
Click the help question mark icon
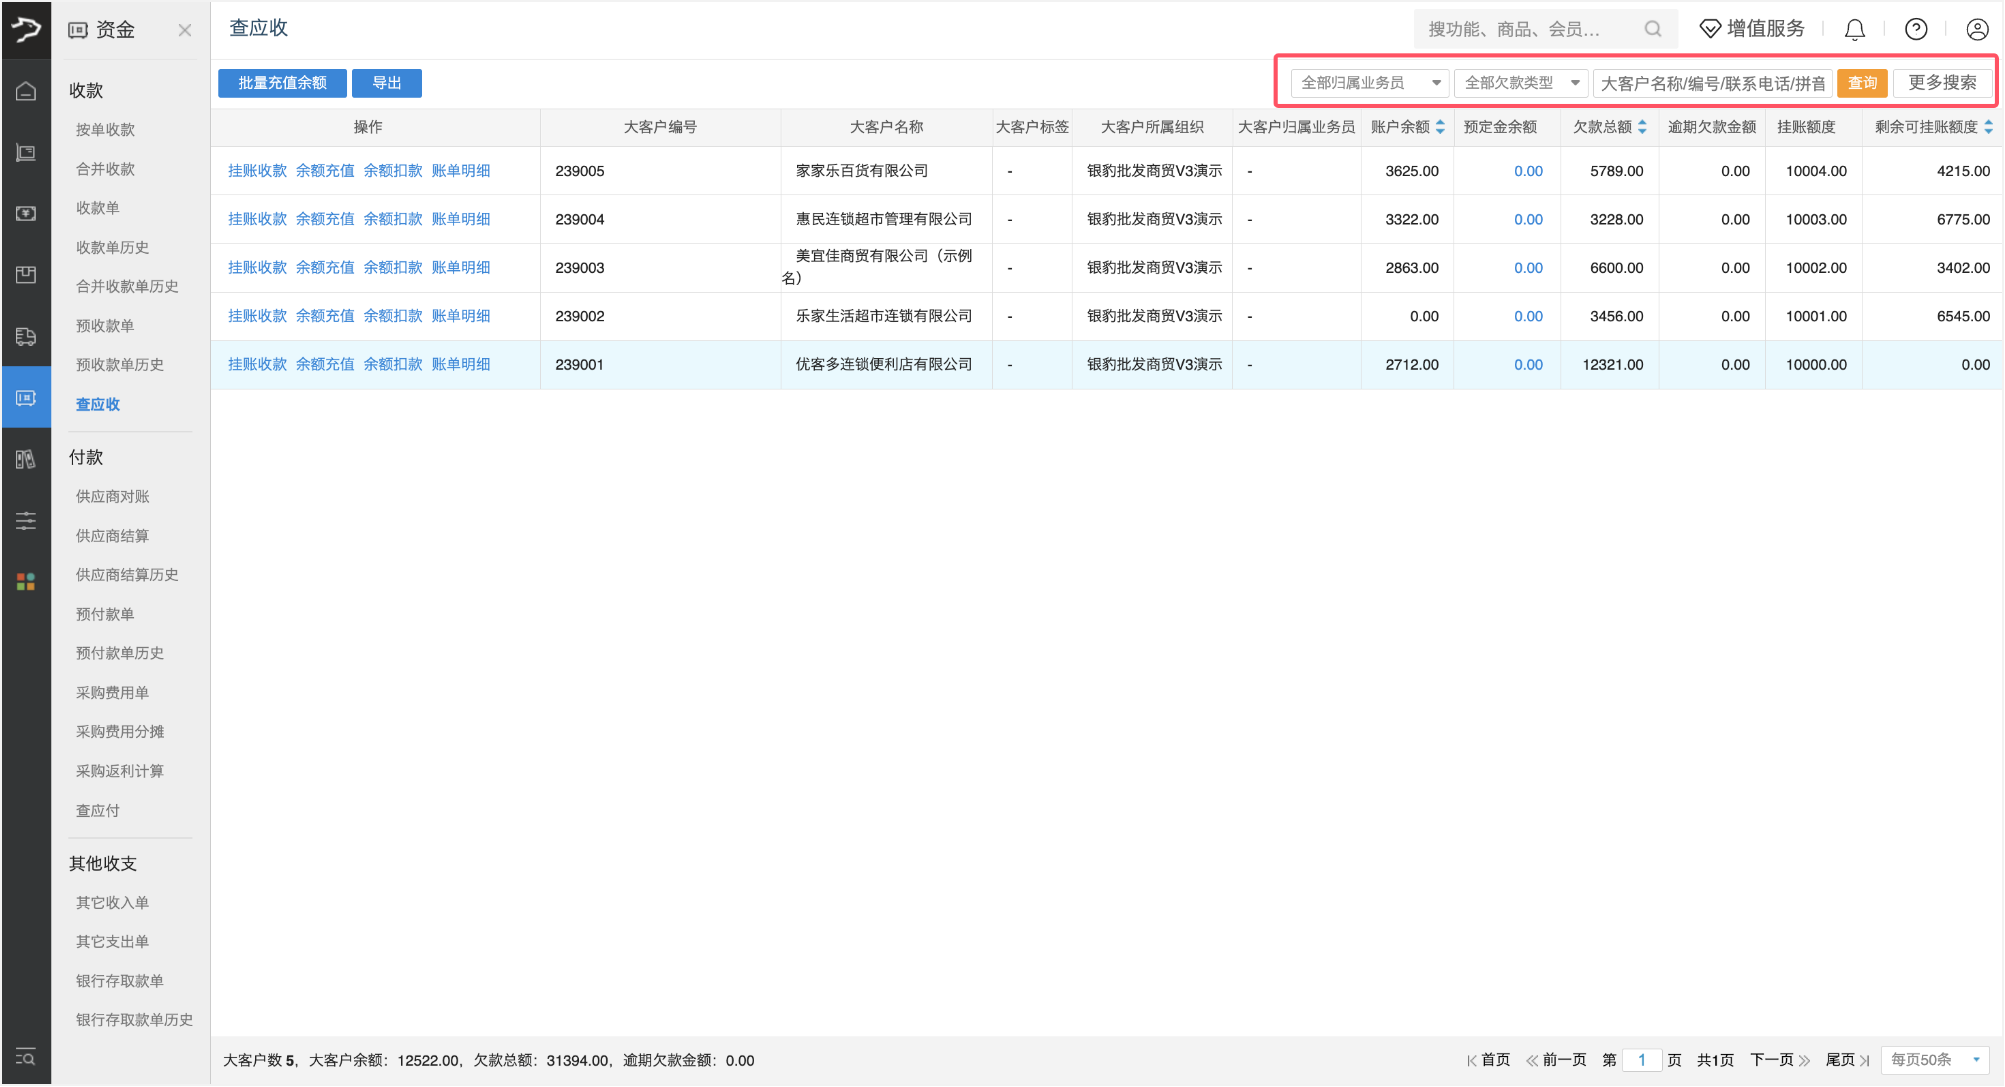pos(1915,29)
